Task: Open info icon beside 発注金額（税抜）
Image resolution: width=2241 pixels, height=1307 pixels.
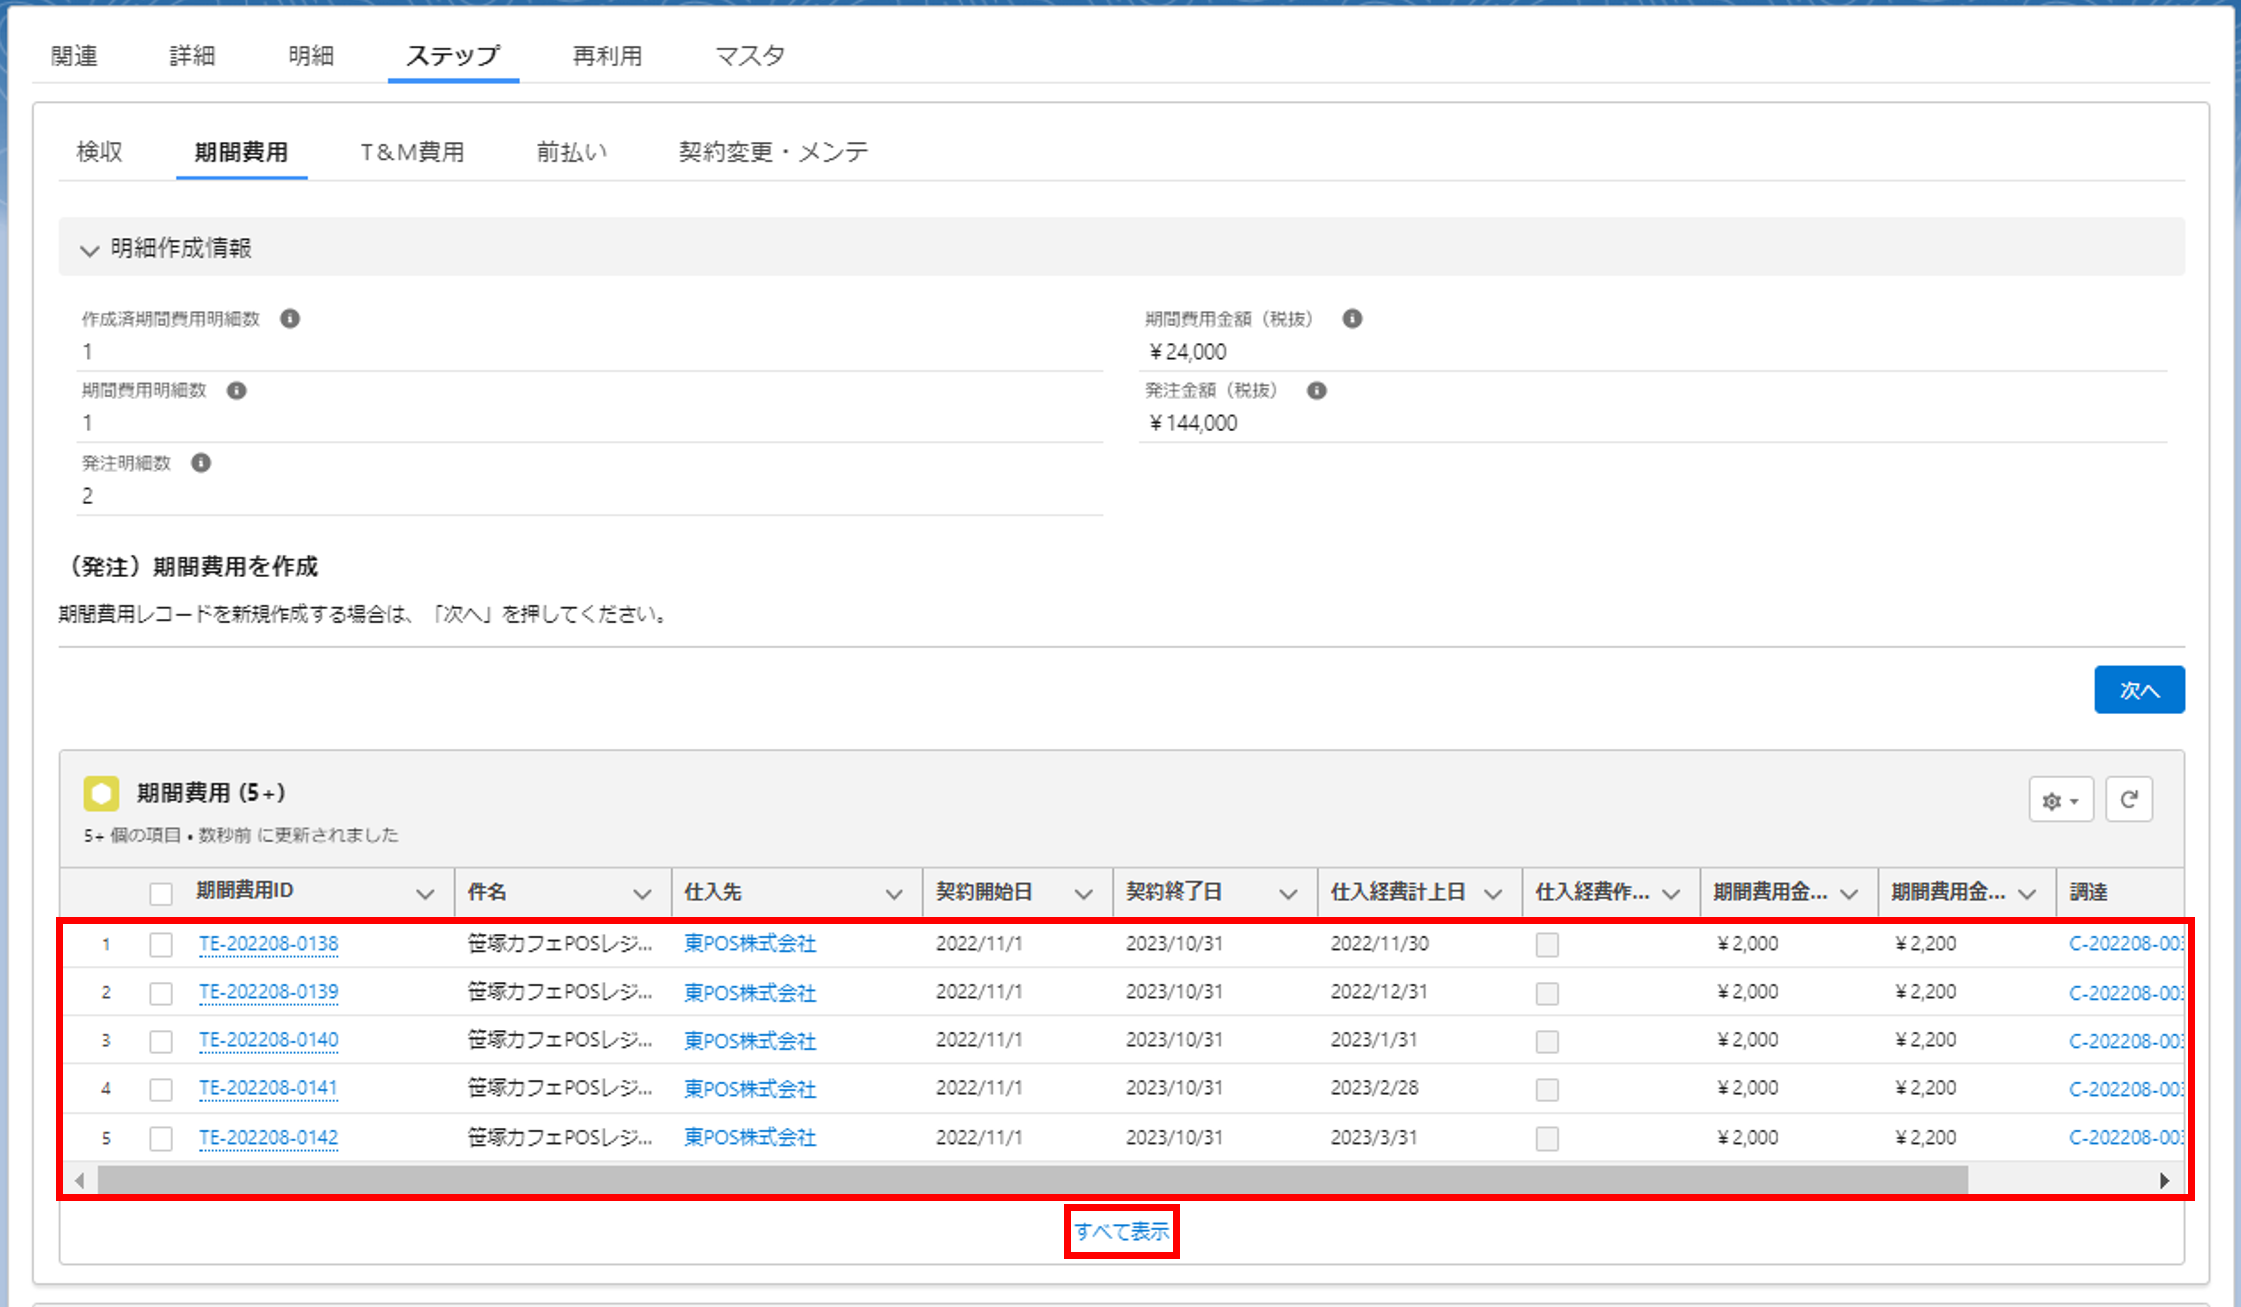Action: point(1317,391)
